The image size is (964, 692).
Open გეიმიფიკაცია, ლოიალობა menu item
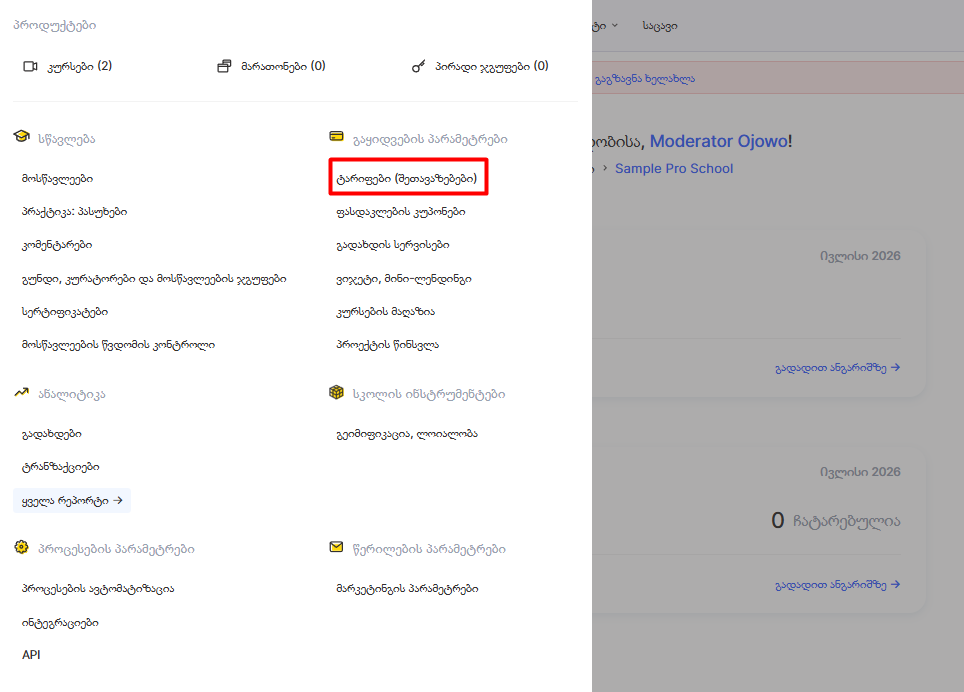pos(407,434)
